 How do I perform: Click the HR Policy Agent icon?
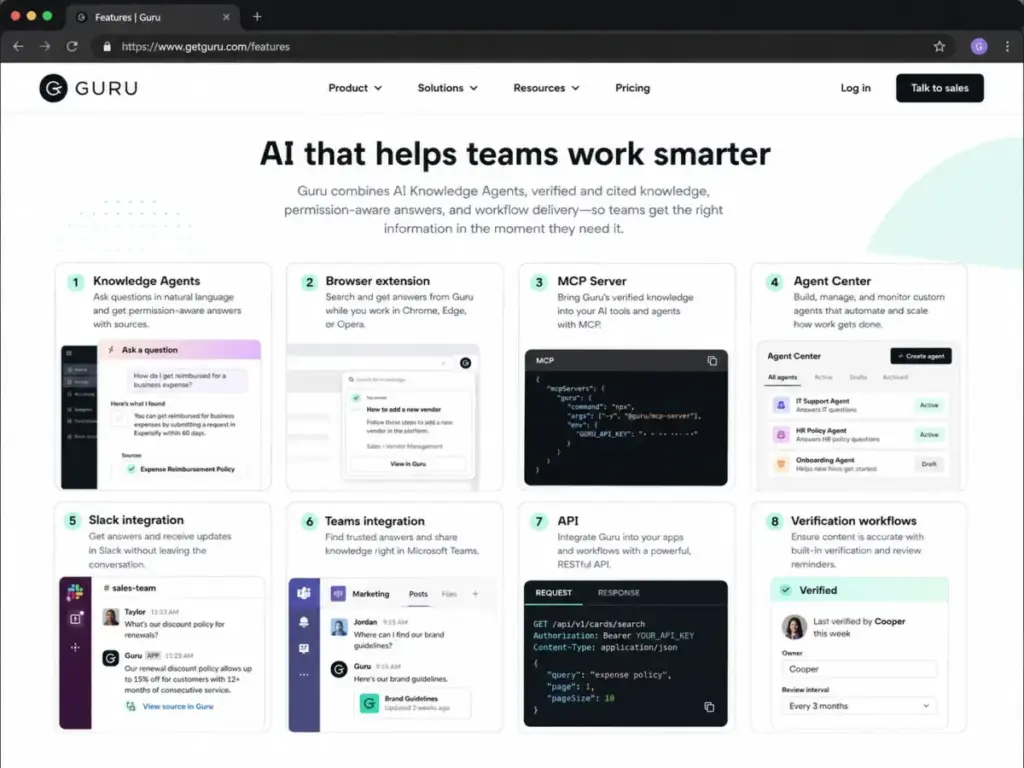780,434
